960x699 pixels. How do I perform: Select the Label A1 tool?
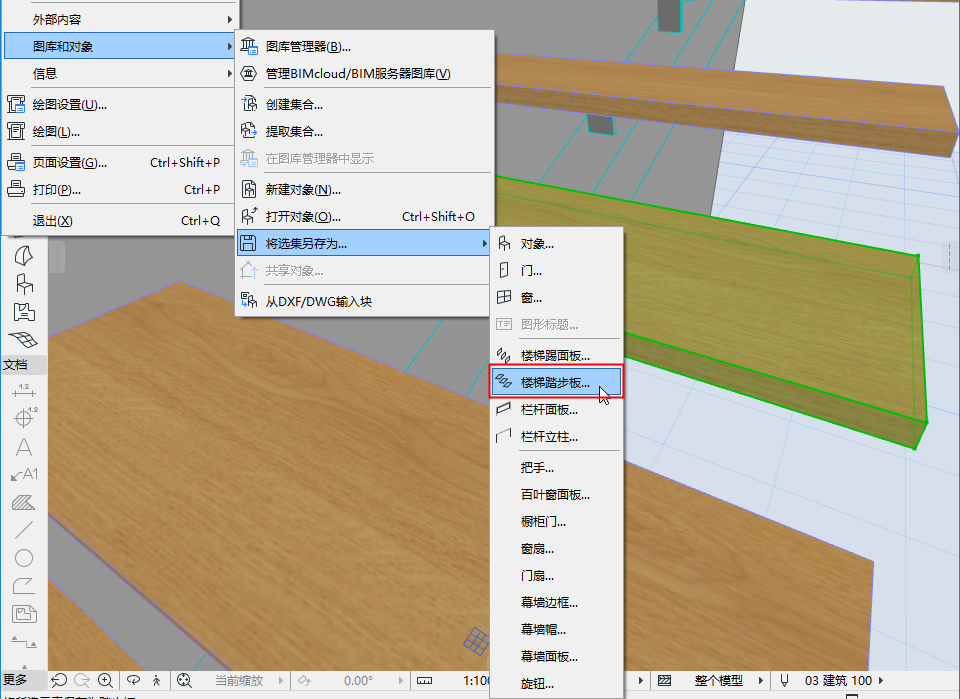click(24, 474)
